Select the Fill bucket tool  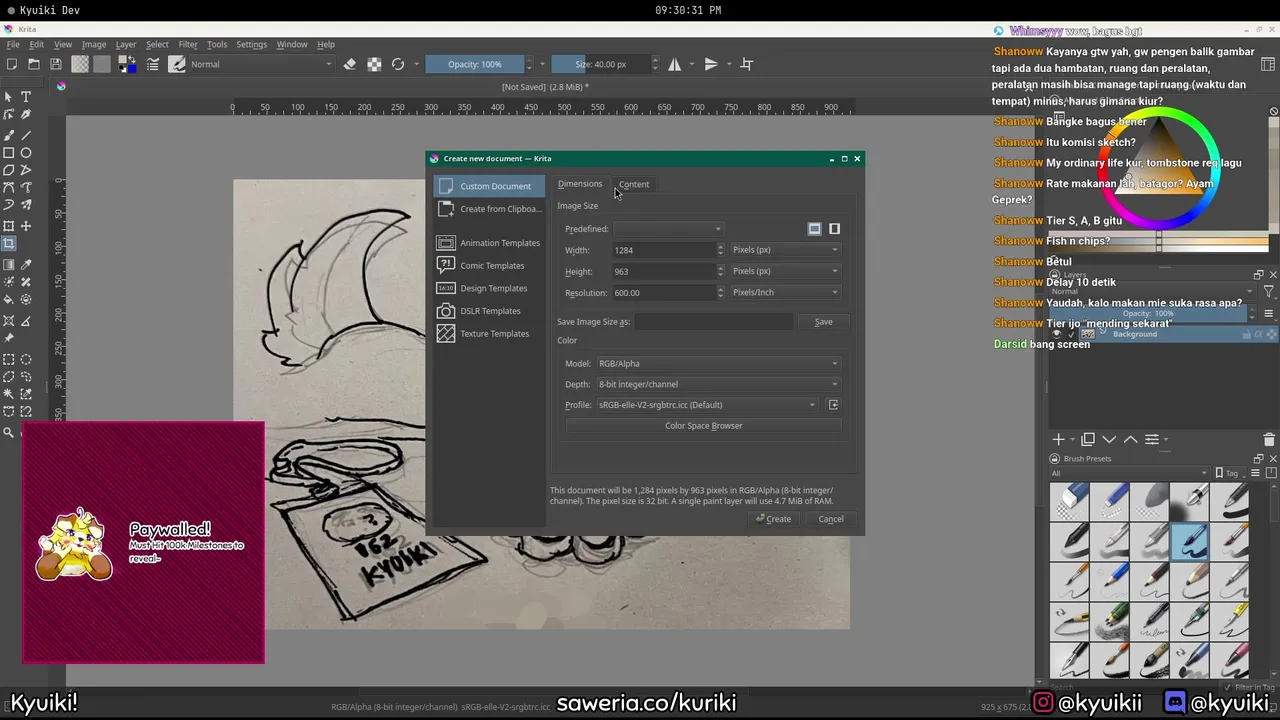pos(9,299)
